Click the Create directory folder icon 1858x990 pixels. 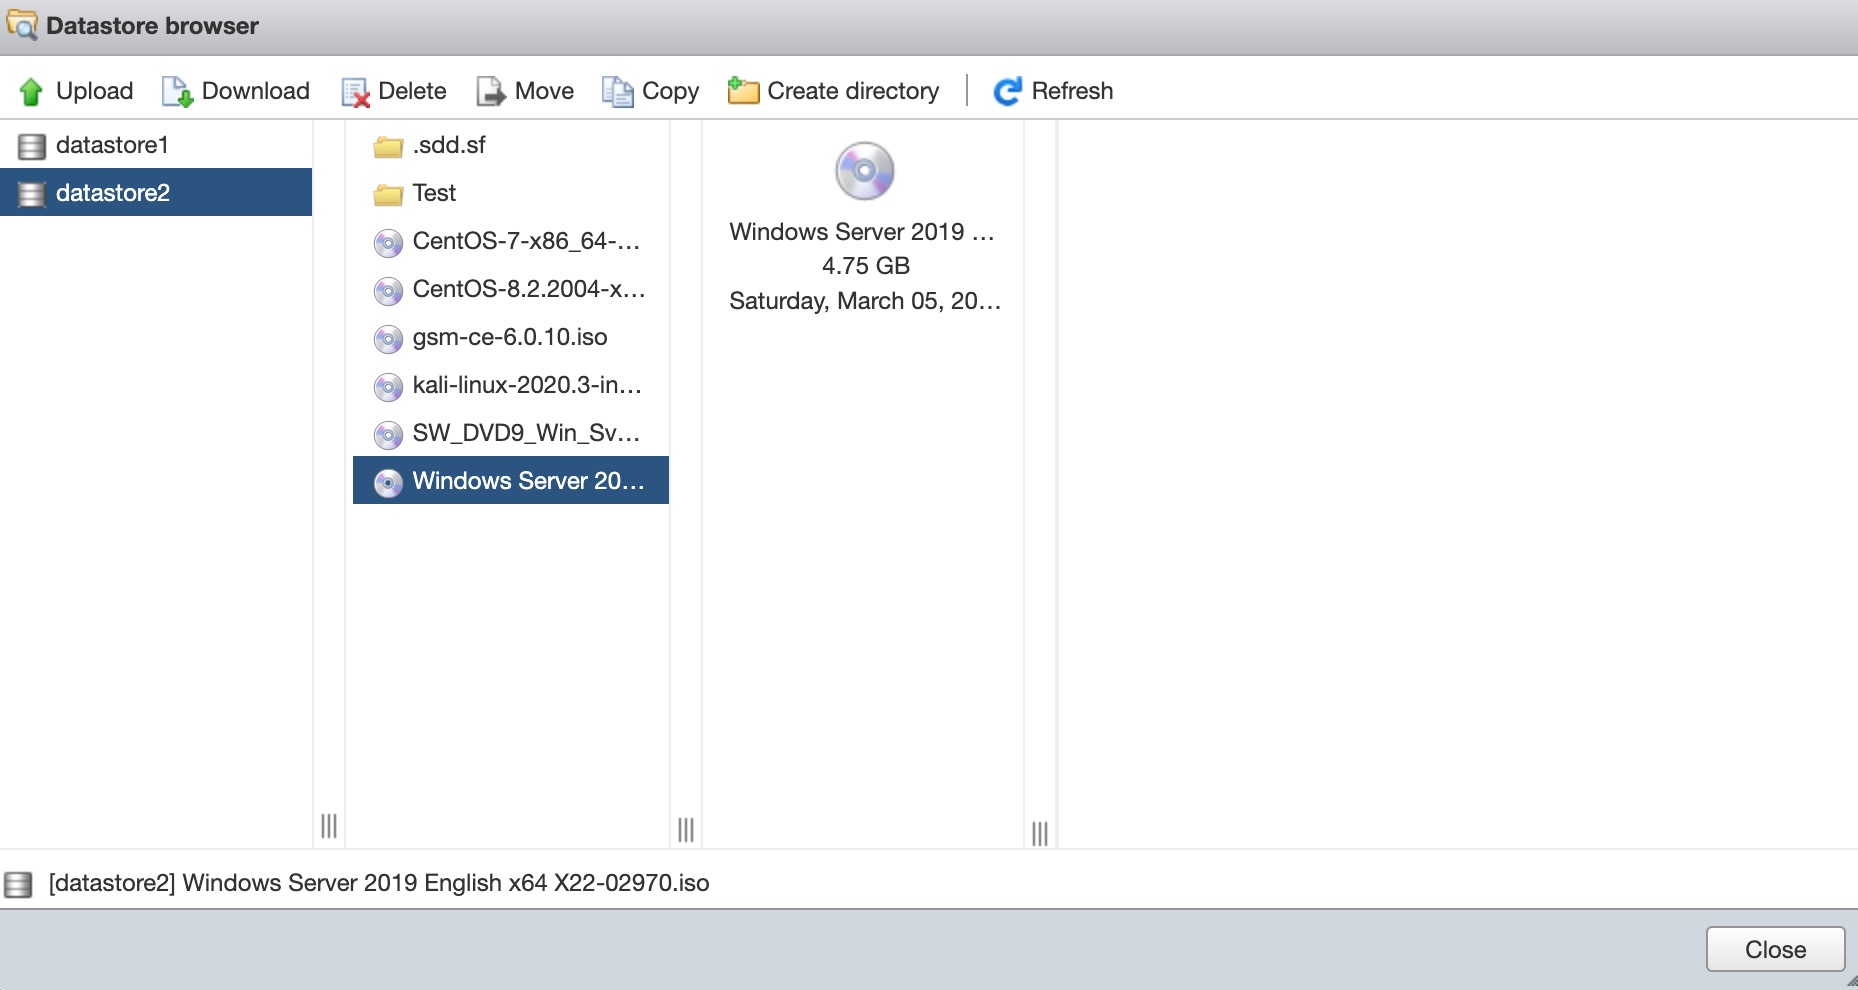pyautogui.click(x=743, y=91)
